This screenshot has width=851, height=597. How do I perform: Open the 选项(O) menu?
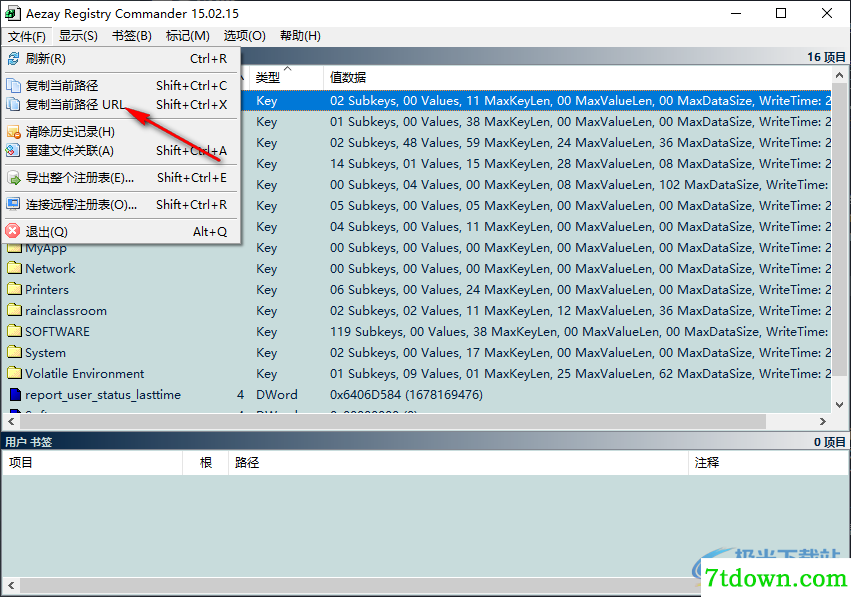click(x=245, y=36)
